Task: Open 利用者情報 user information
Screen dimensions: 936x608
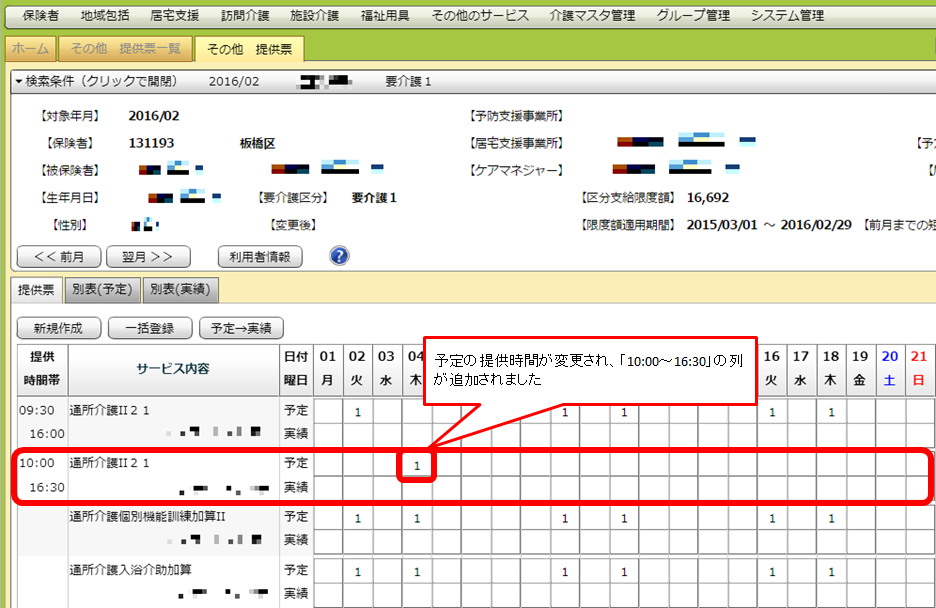Action: [259, 256]
